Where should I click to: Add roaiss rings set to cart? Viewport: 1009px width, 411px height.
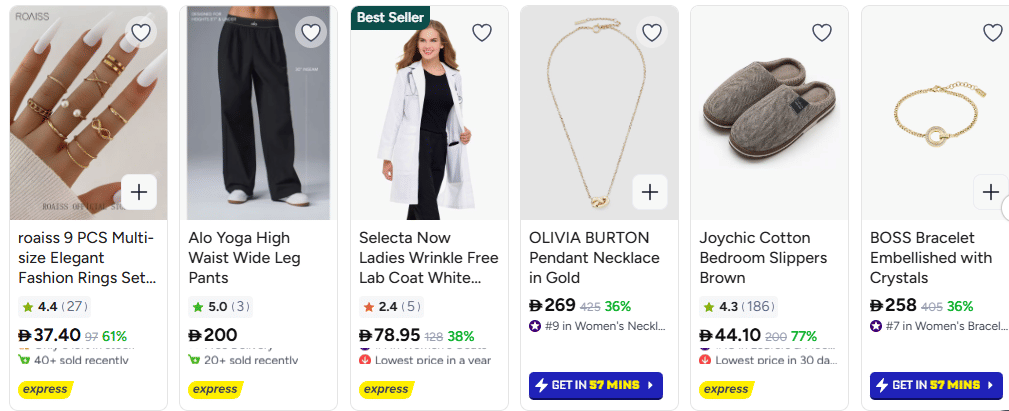139,191
